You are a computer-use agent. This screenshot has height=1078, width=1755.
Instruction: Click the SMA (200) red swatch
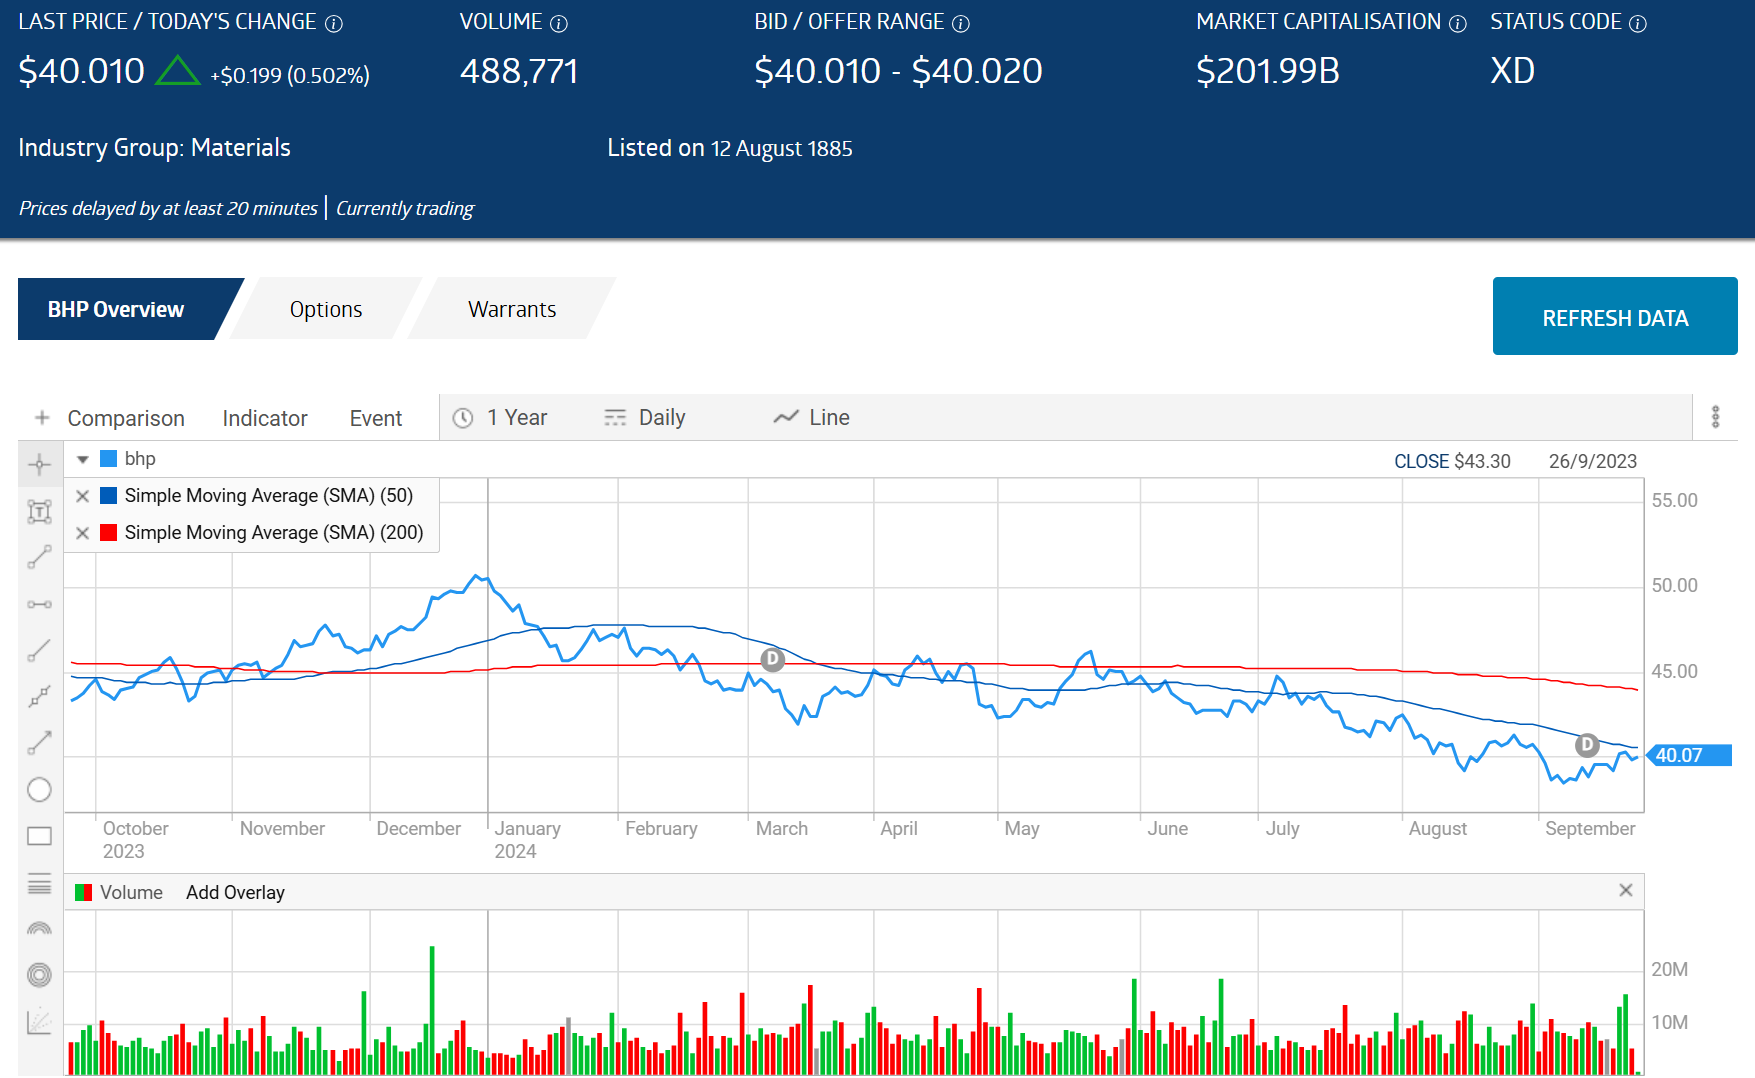pos(109,533)
